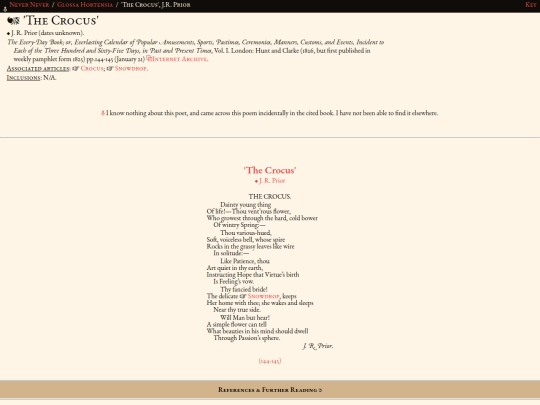Click the pointing-hand icon in the poem line
Viewport: 540px width, 405px height.
[x=243, y=296]
